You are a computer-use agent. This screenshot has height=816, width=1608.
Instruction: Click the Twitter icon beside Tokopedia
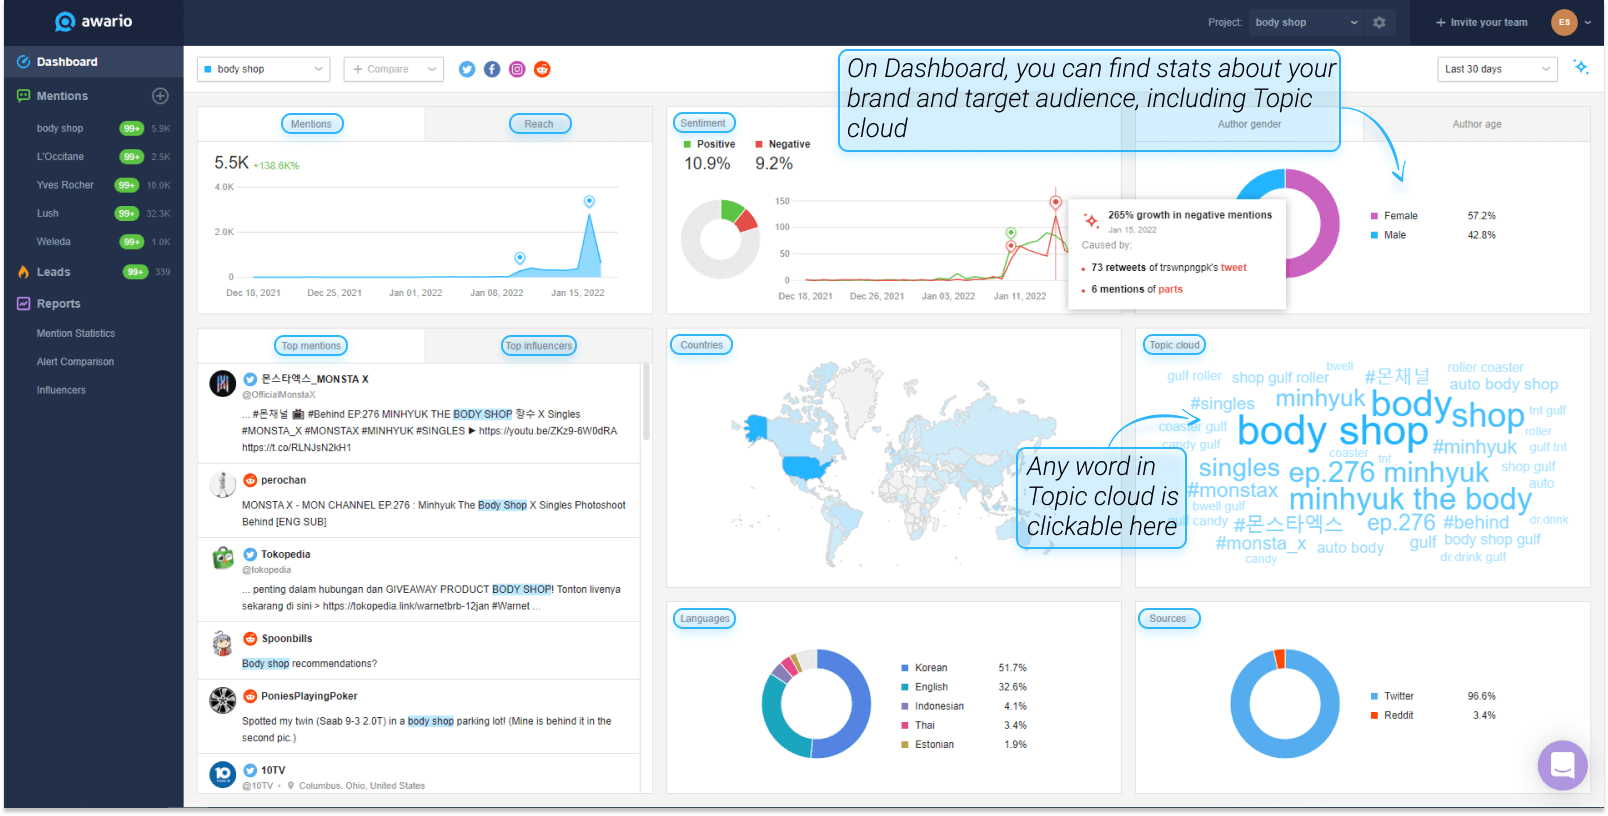250,554
